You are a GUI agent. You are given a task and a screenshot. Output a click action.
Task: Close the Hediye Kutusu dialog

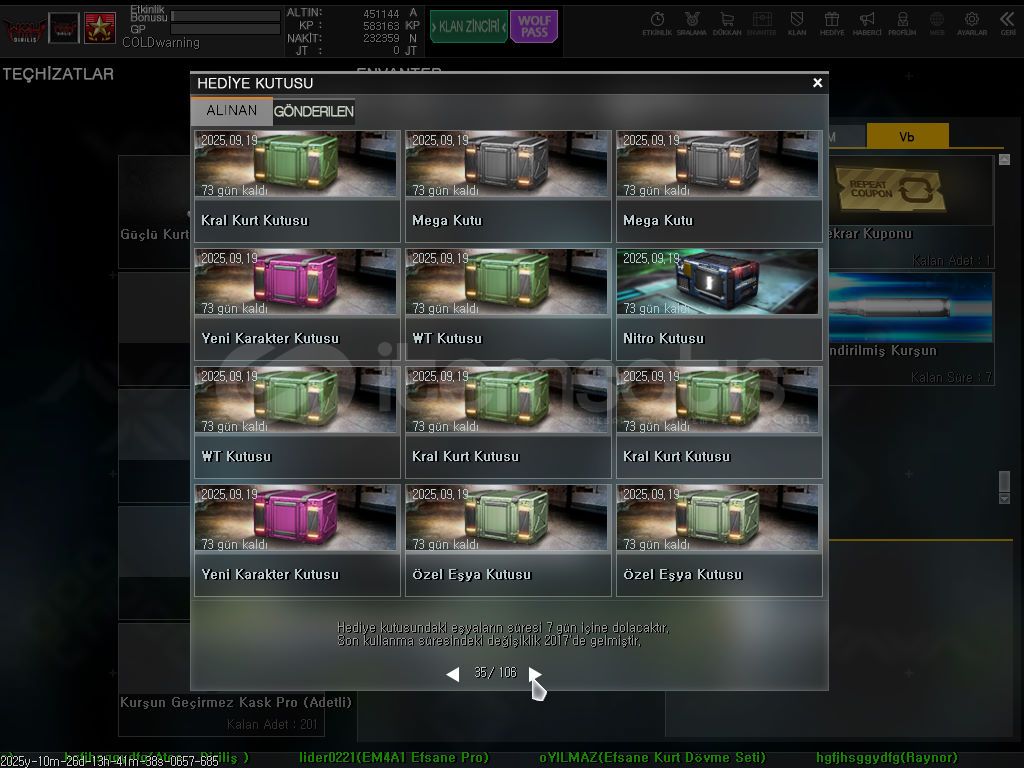click(817, 83)
